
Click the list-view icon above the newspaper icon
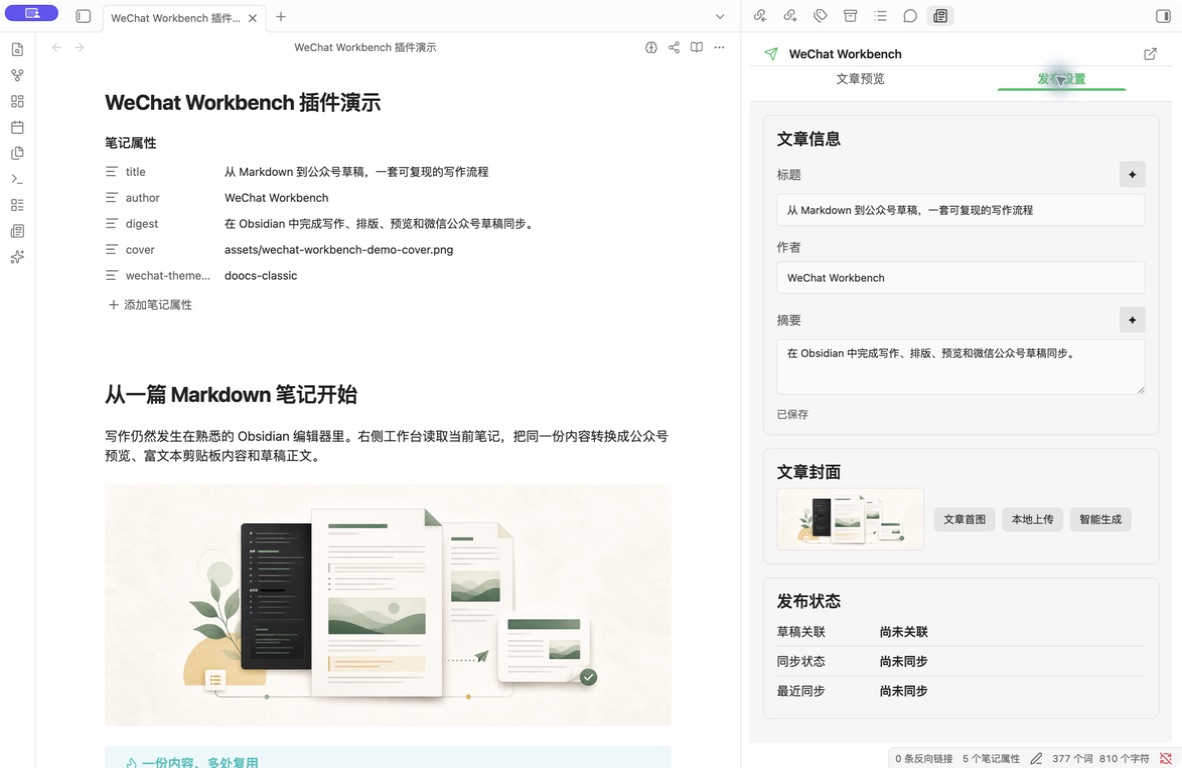coord(17,205)
